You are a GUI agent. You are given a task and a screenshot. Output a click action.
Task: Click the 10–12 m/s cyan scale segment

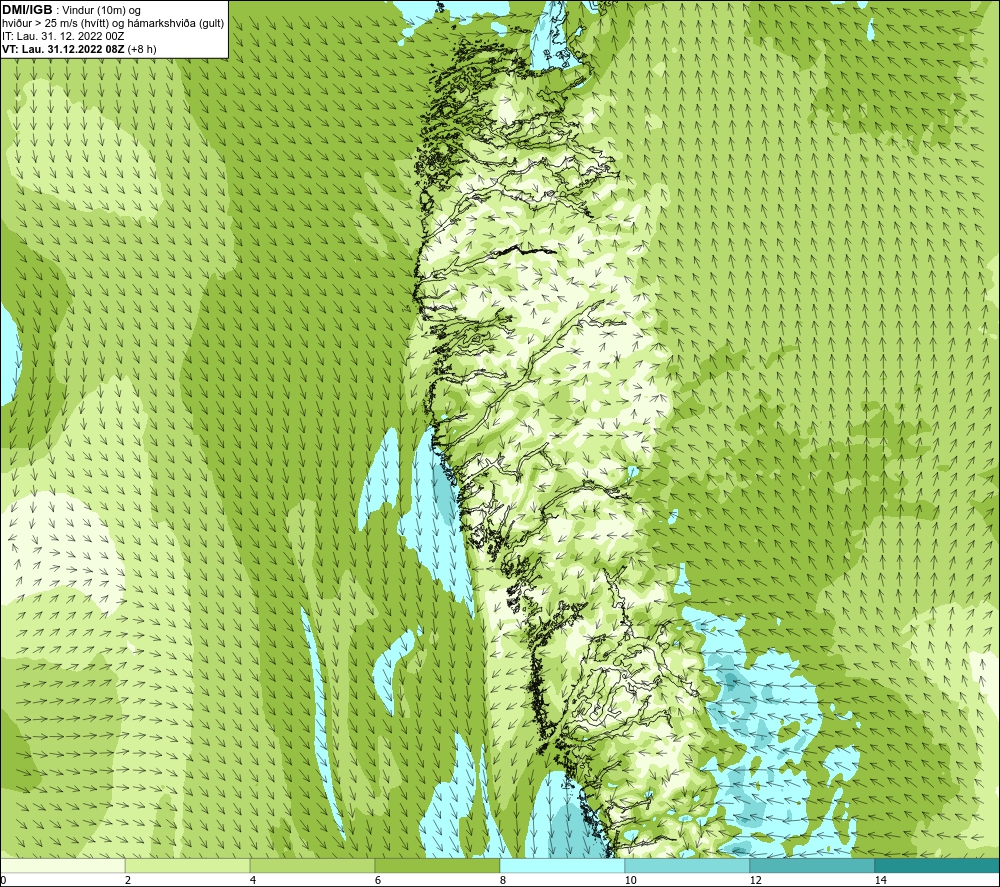(x=687, y=865)
